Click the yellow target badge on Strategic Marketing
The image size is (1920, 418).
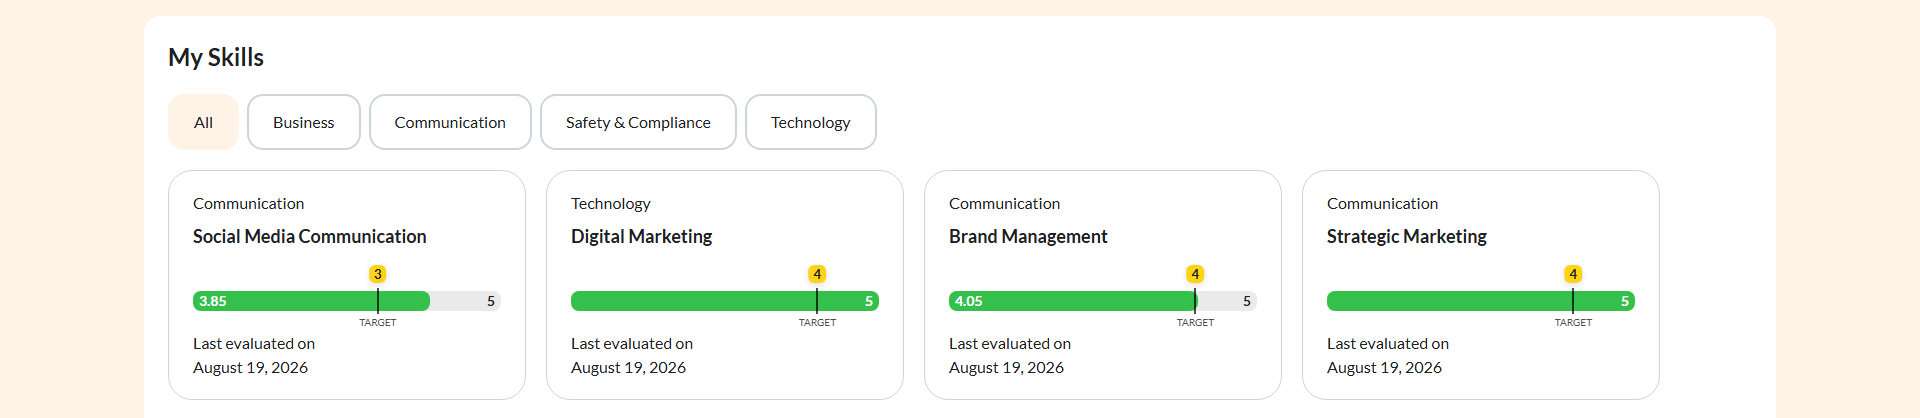[1573, 274]
